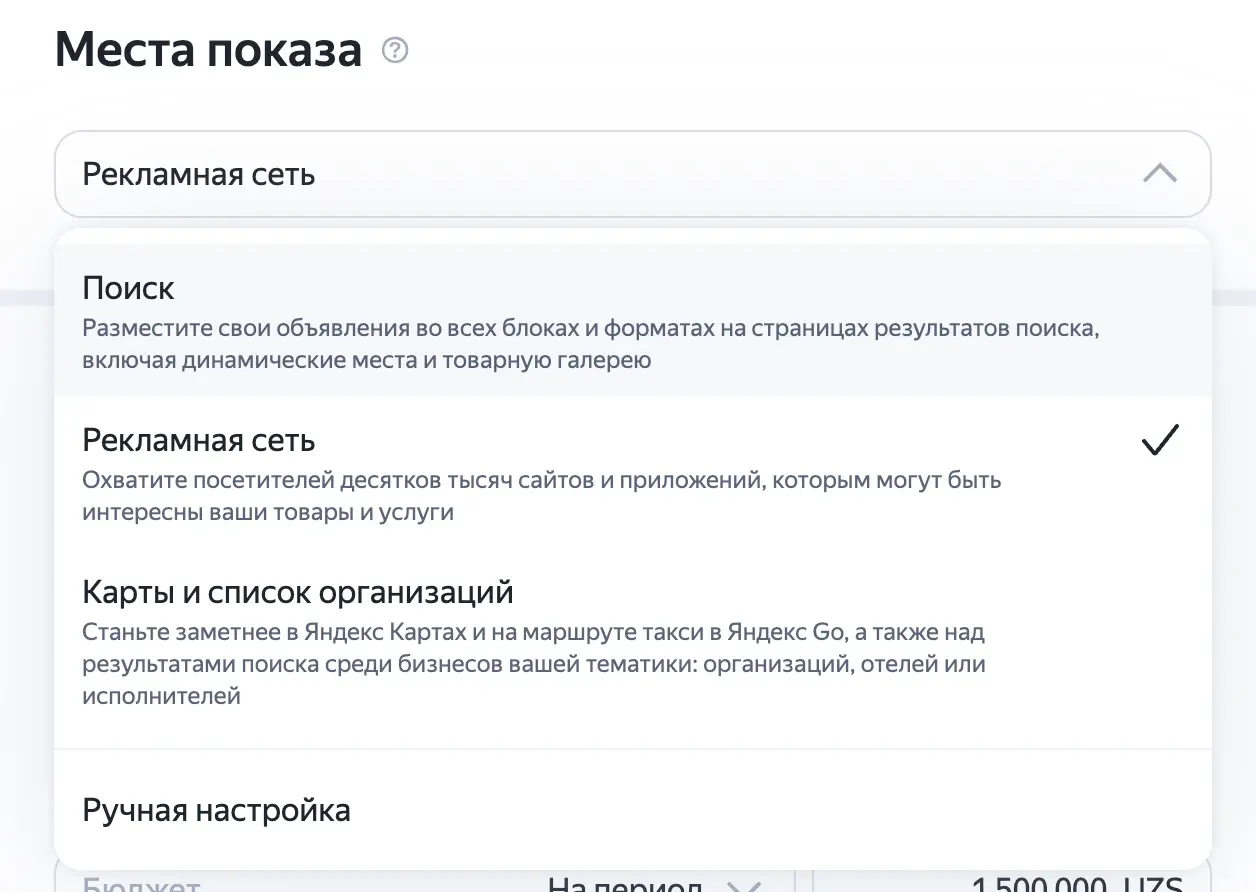
Task: Choose Ручная настройка option
Action: pyautogui.click(x=632, y=809)
